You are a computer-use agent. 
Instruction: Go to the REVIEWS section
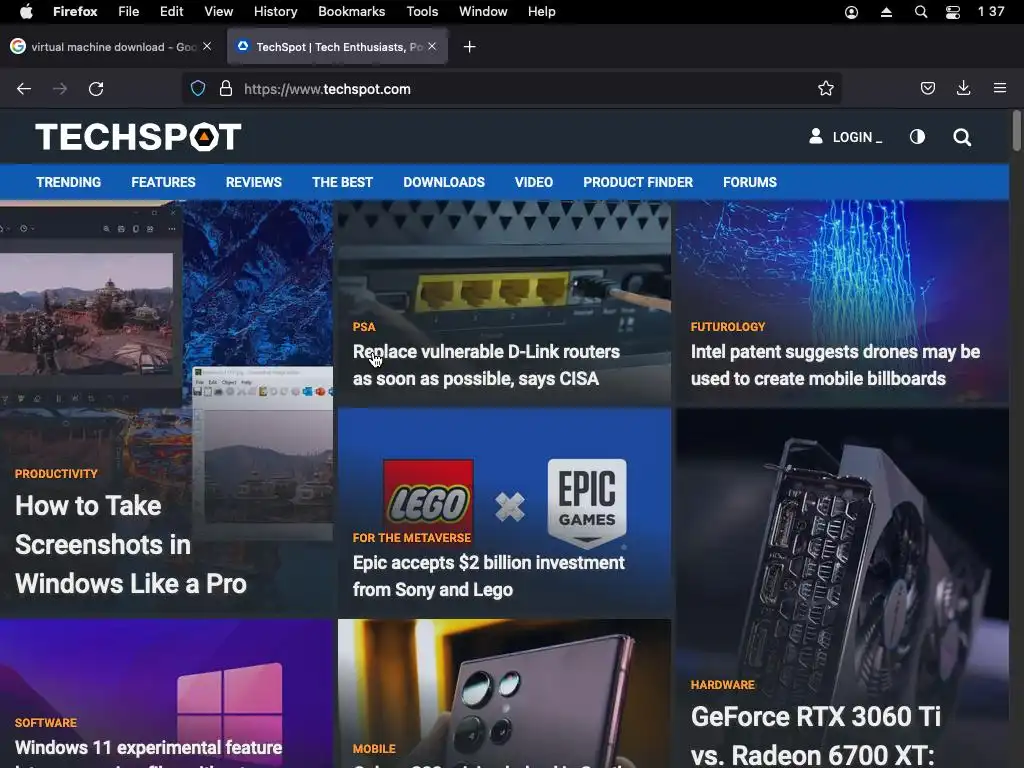tap(253, 182)
